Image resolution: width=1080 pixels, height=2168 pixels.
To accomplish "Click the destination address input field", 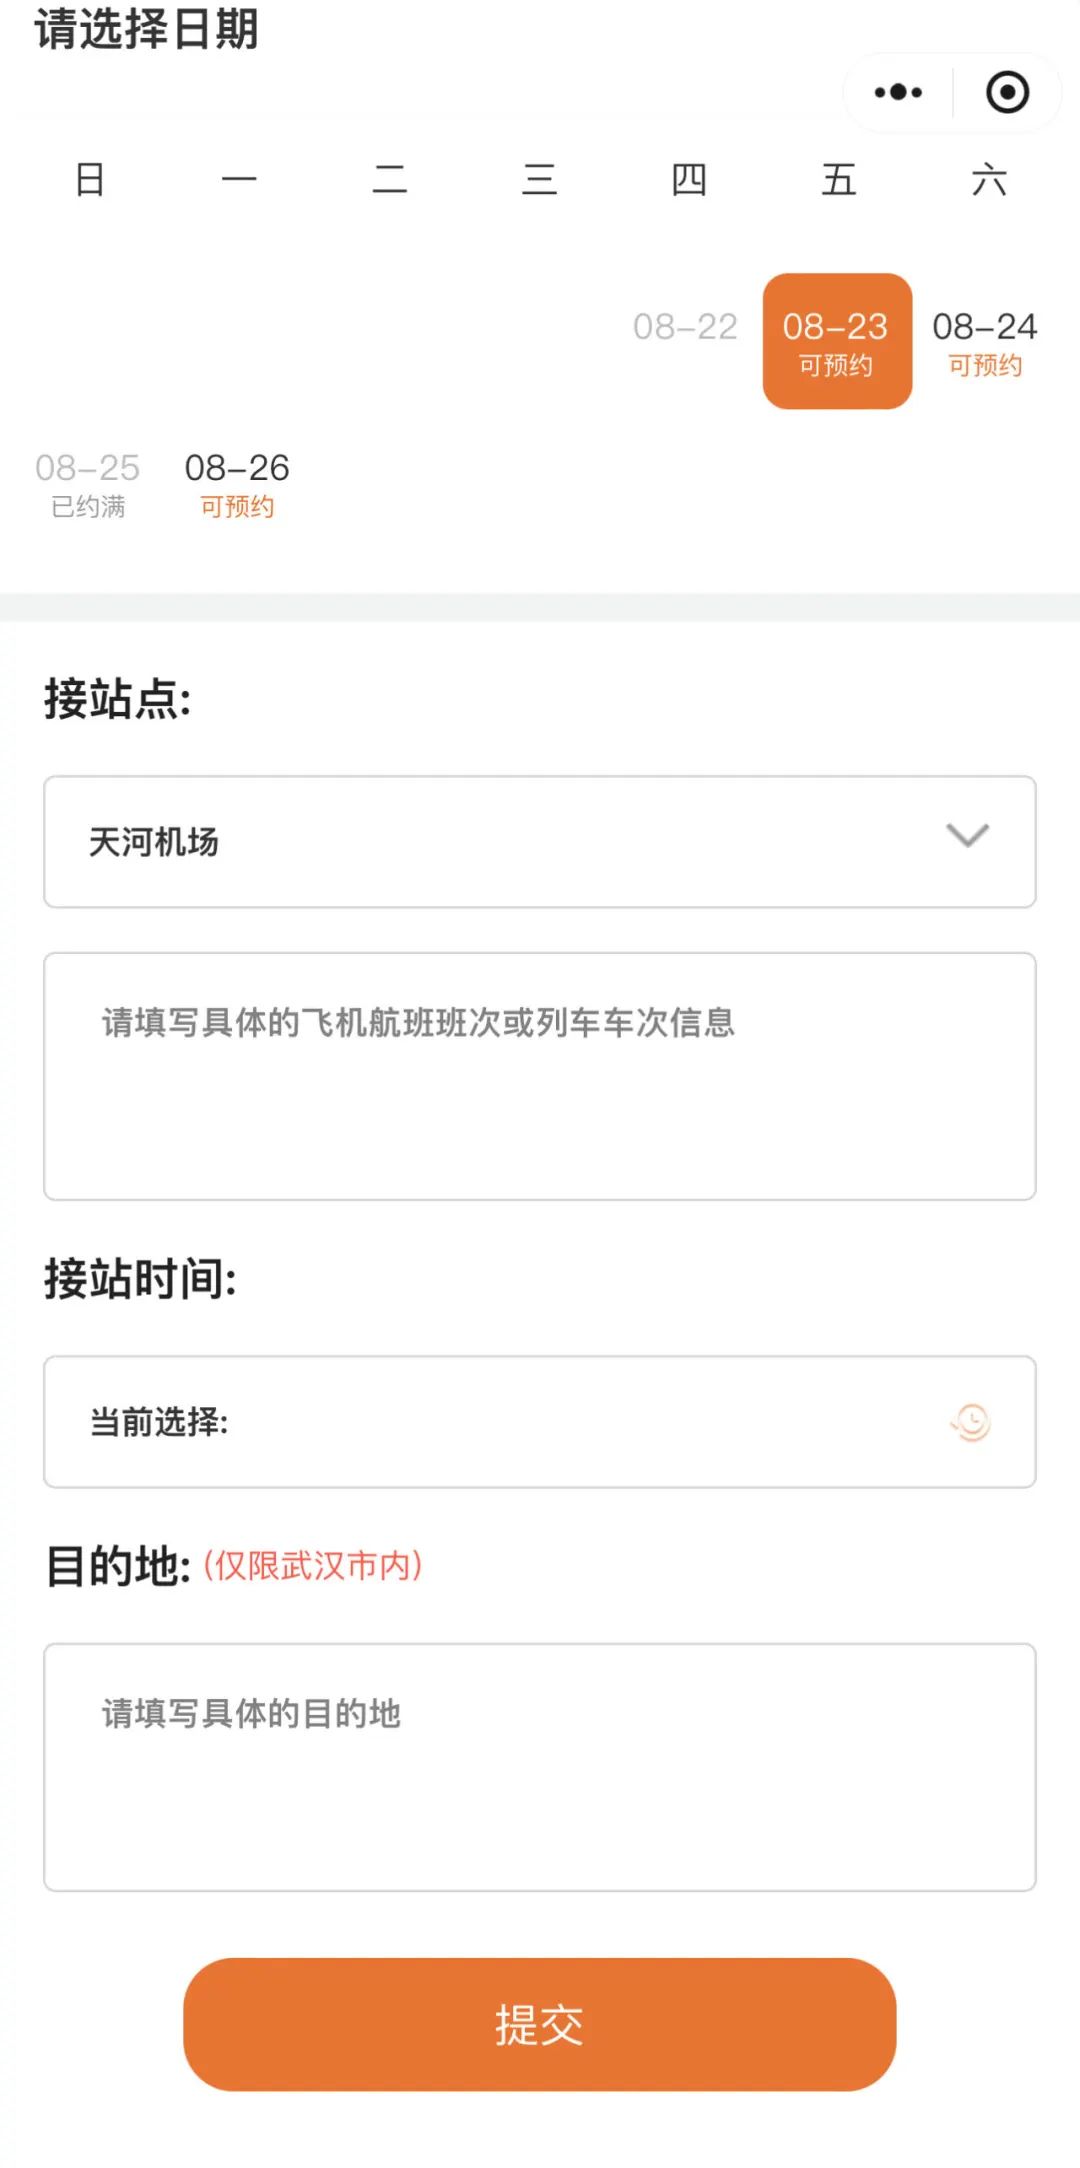I will [539, 1766].
